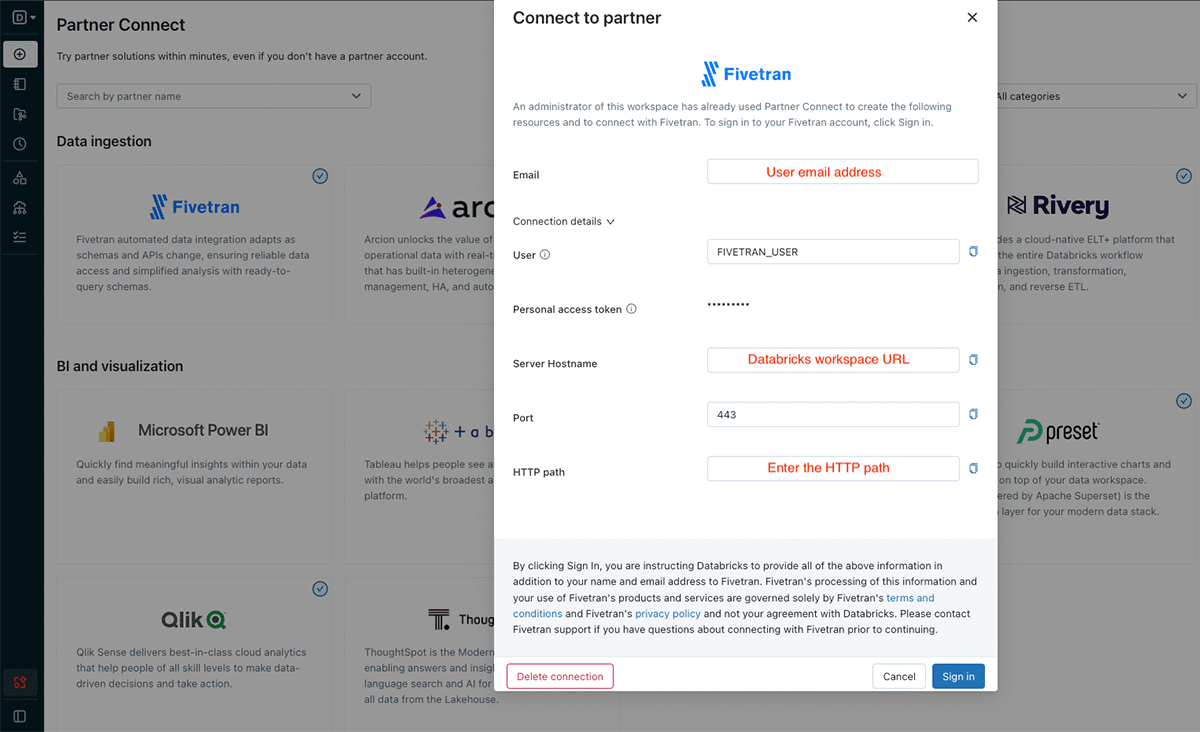Click the info icon next to User label
The height and width of the screenshot is (732, 1200).
[x=545, y=255]
